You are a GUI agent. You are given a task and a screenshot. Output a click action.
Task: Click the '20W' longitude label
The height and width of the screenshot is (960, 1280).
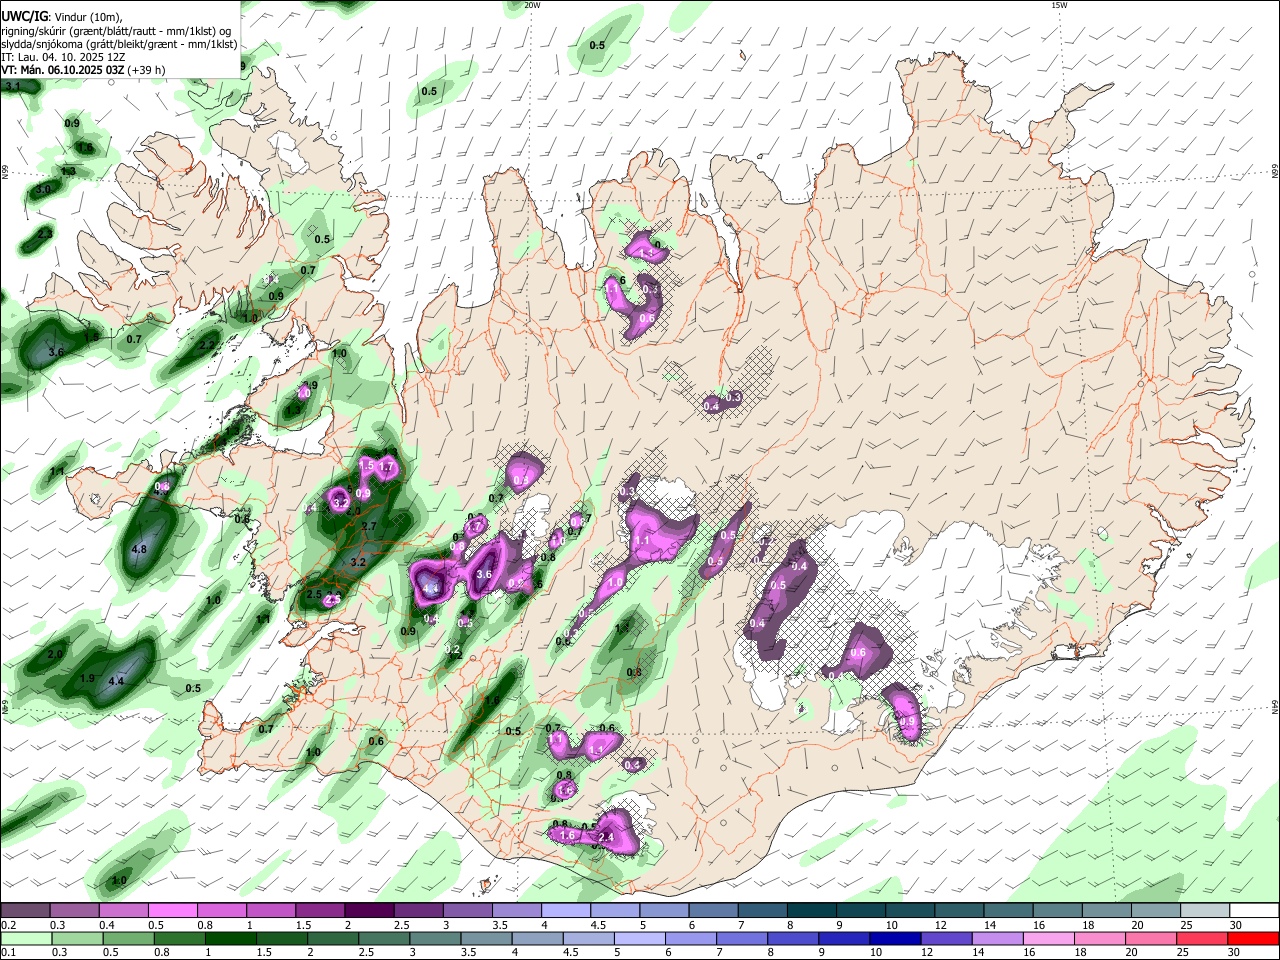click(x=532, y=5)
